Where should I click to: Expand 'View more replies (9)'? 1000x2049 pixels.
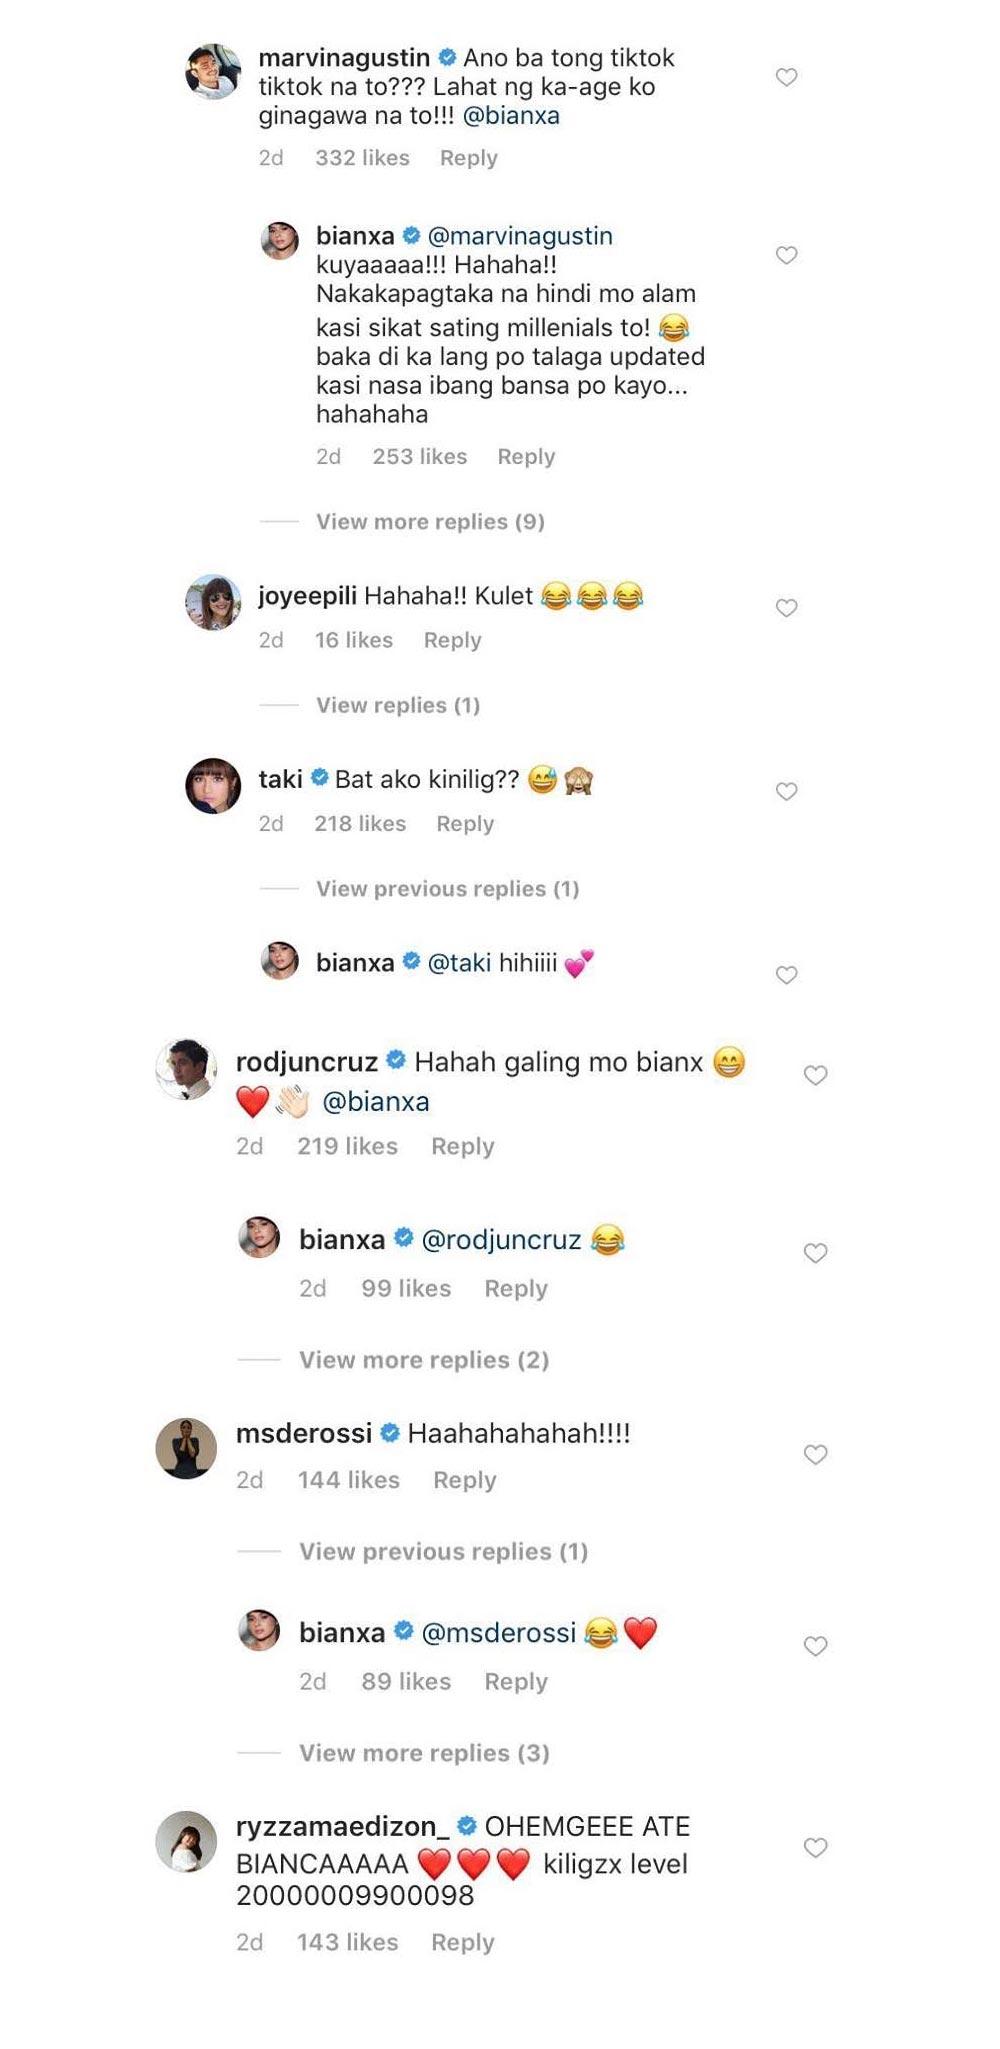tap(430, 522)
